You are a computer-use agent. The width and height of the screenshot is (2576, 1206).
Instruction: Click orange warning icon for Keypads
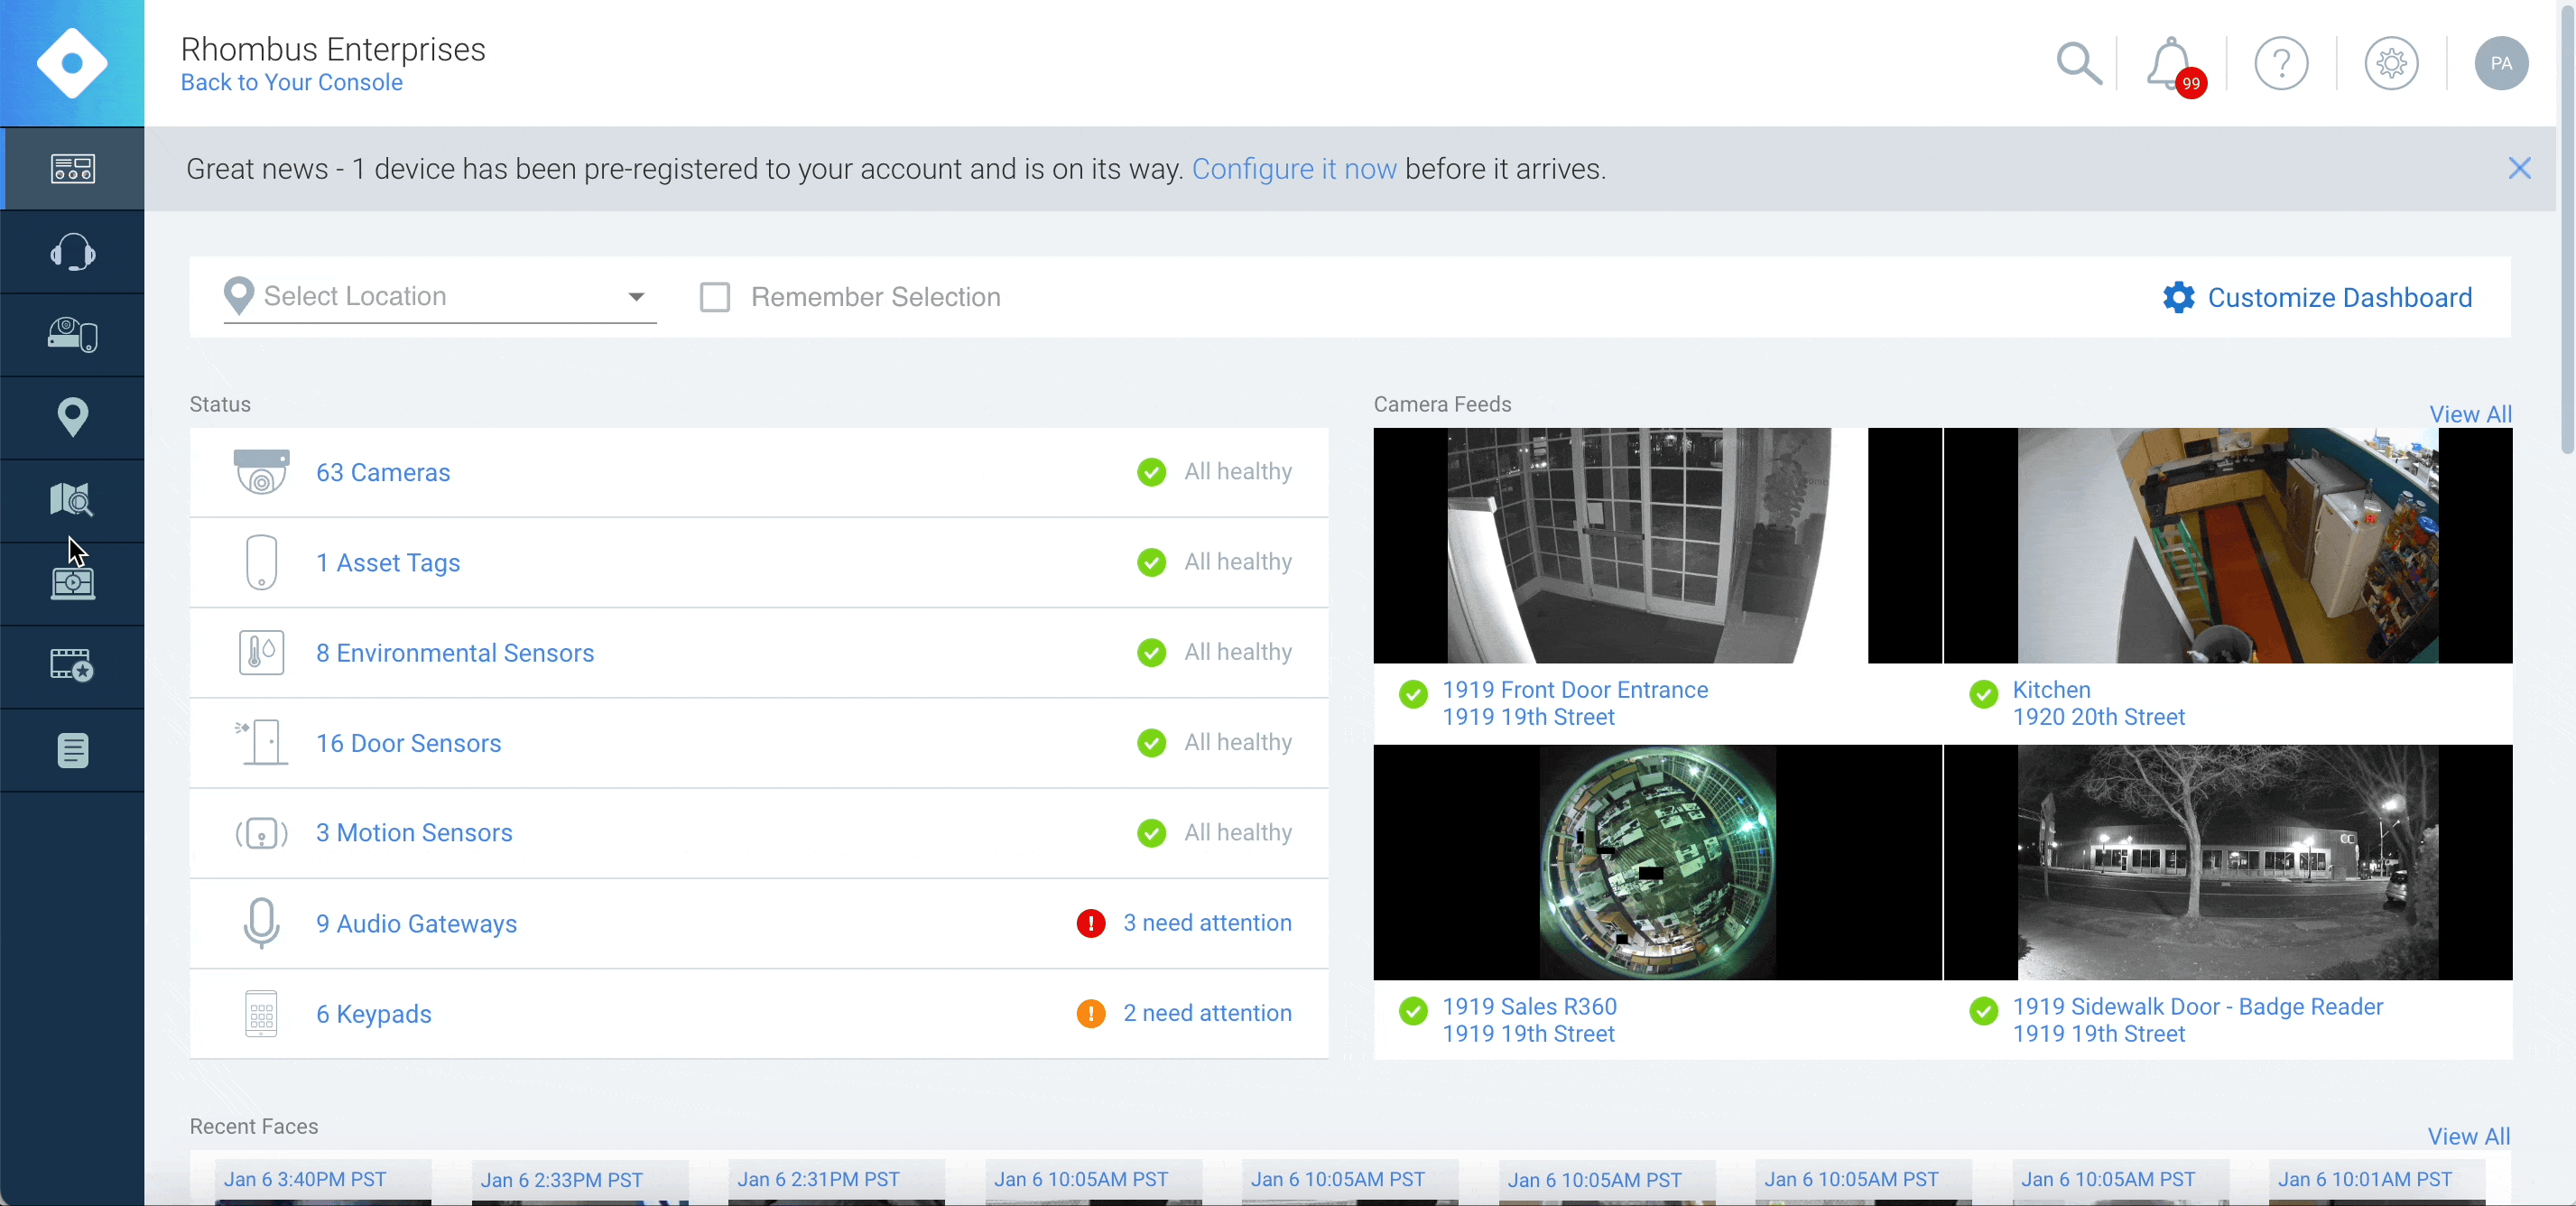[x=1090, y=1013]
